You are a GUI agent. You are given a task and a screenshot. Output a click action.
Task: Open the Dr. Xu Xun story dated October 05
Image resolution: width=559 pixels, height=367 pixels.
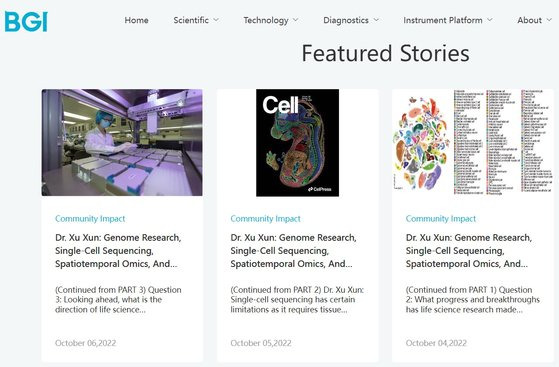293,251
